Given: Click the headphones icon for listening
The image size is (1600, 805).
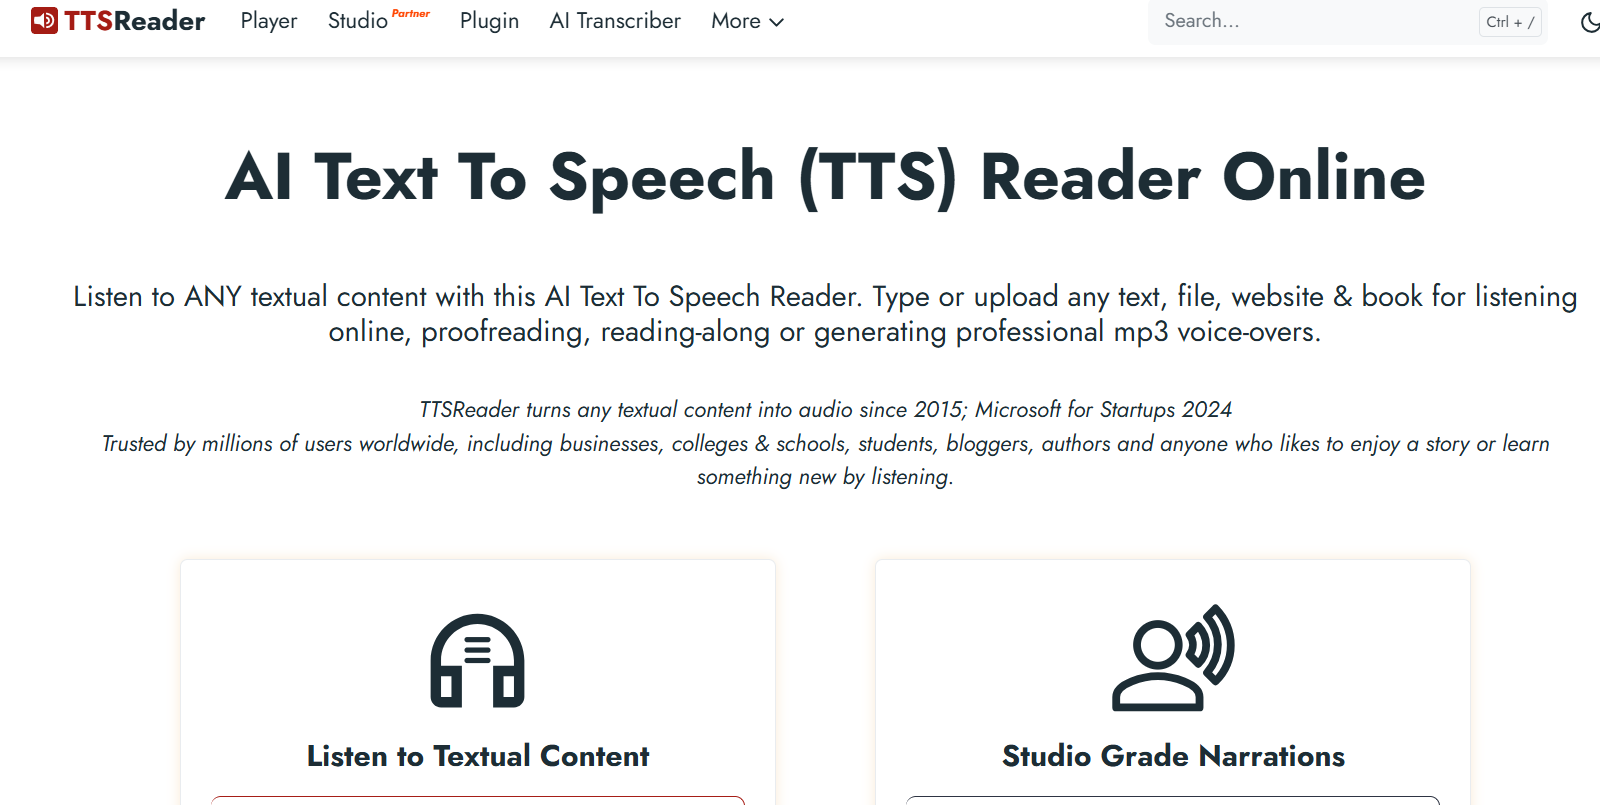Looking at the screenshot, I should [x=478, y=661].
